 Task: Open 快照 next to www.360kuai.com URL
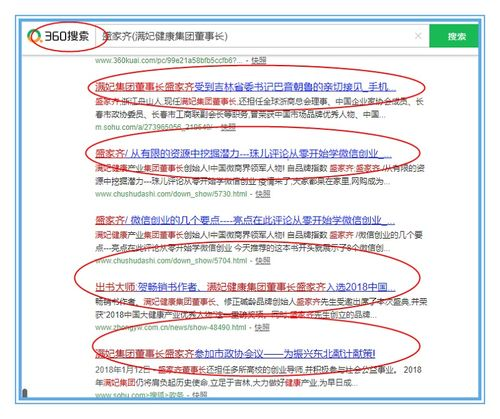pyautogui.click(x=259, y=60)
